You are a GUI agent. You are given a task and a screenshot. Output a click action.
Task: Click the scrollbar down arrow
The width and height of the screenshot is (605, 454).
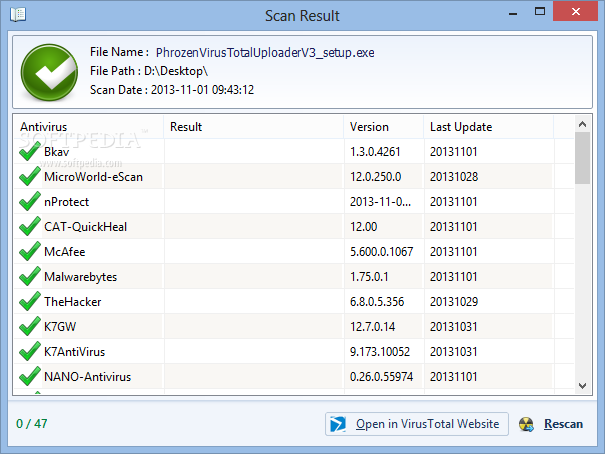pyautogui.click(x=583, y=386)
